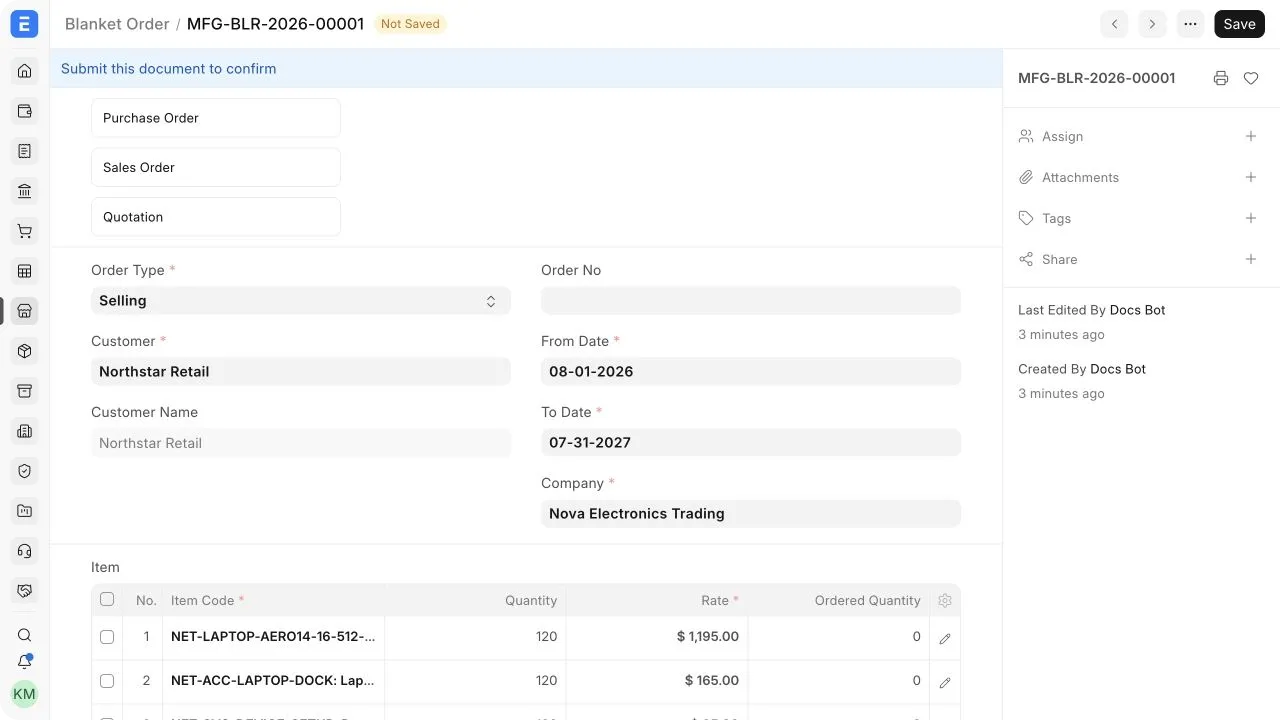Click Blanket Order breadcrumb
This screenshot has height=720, width=1280.
[x=117, y=24]
